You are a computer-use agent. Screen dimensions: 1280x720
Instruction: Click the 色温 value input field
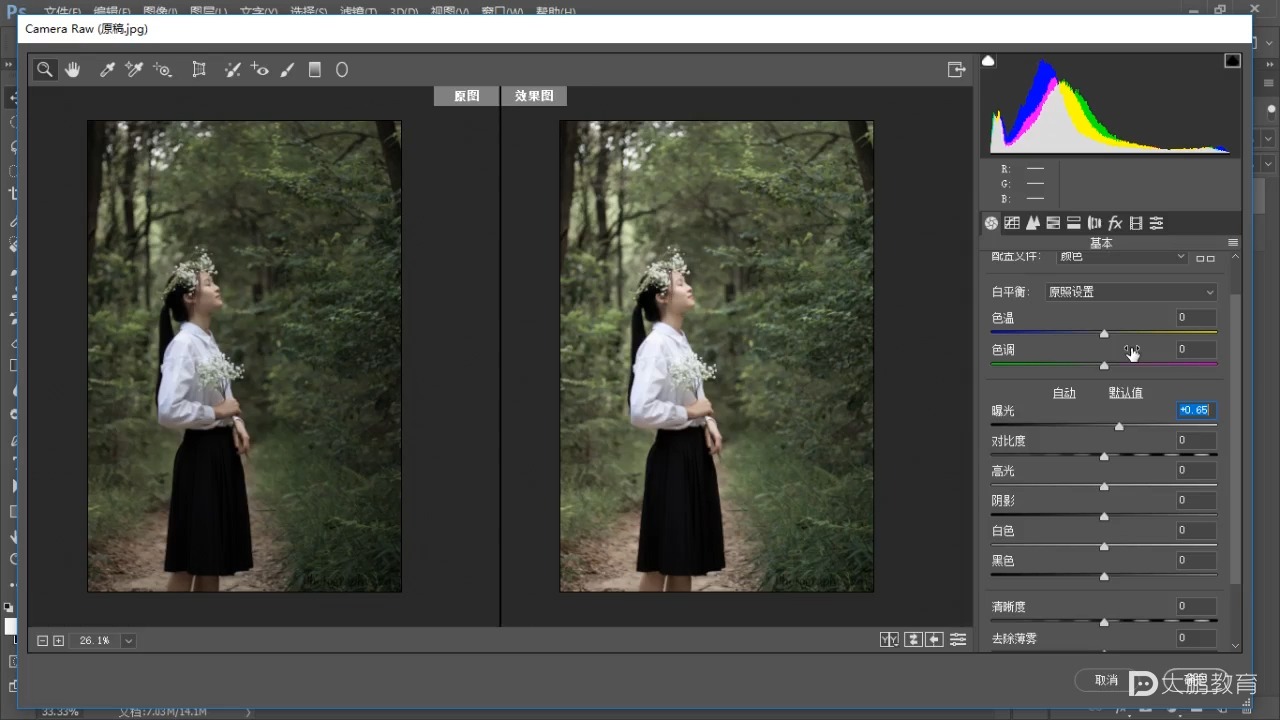pos(1196,318)
